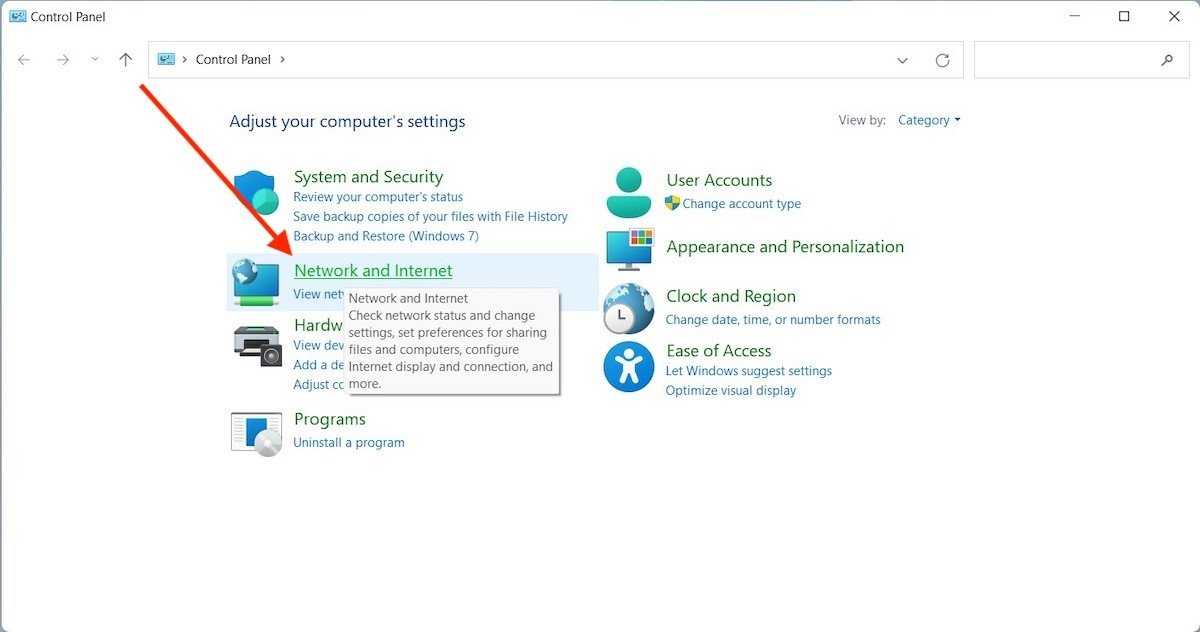Open the Network and Internet category
The width and height of the screenshot is (1200, 632).
[x=373, y=271]
